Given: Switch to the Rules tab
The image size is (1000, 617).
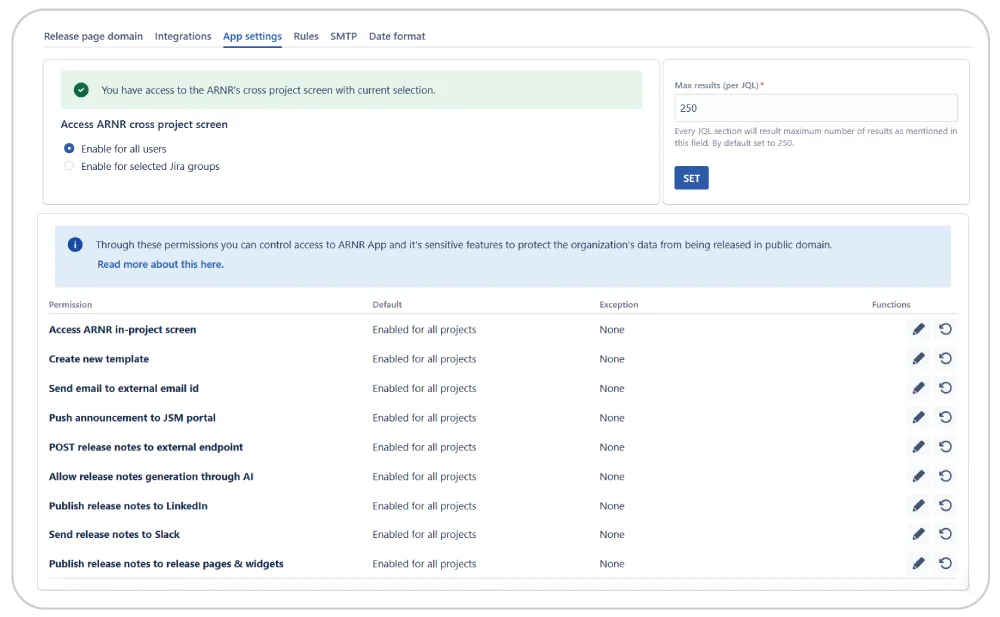Looking at the screenshot, I should point(306,36).
